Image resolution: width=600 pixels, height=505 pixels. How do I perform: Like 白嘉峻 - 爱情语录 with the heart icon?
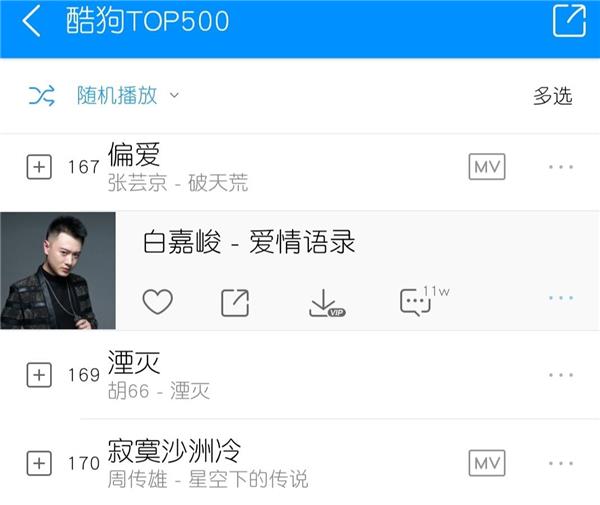pyautogui.click(x=157, y=302)
